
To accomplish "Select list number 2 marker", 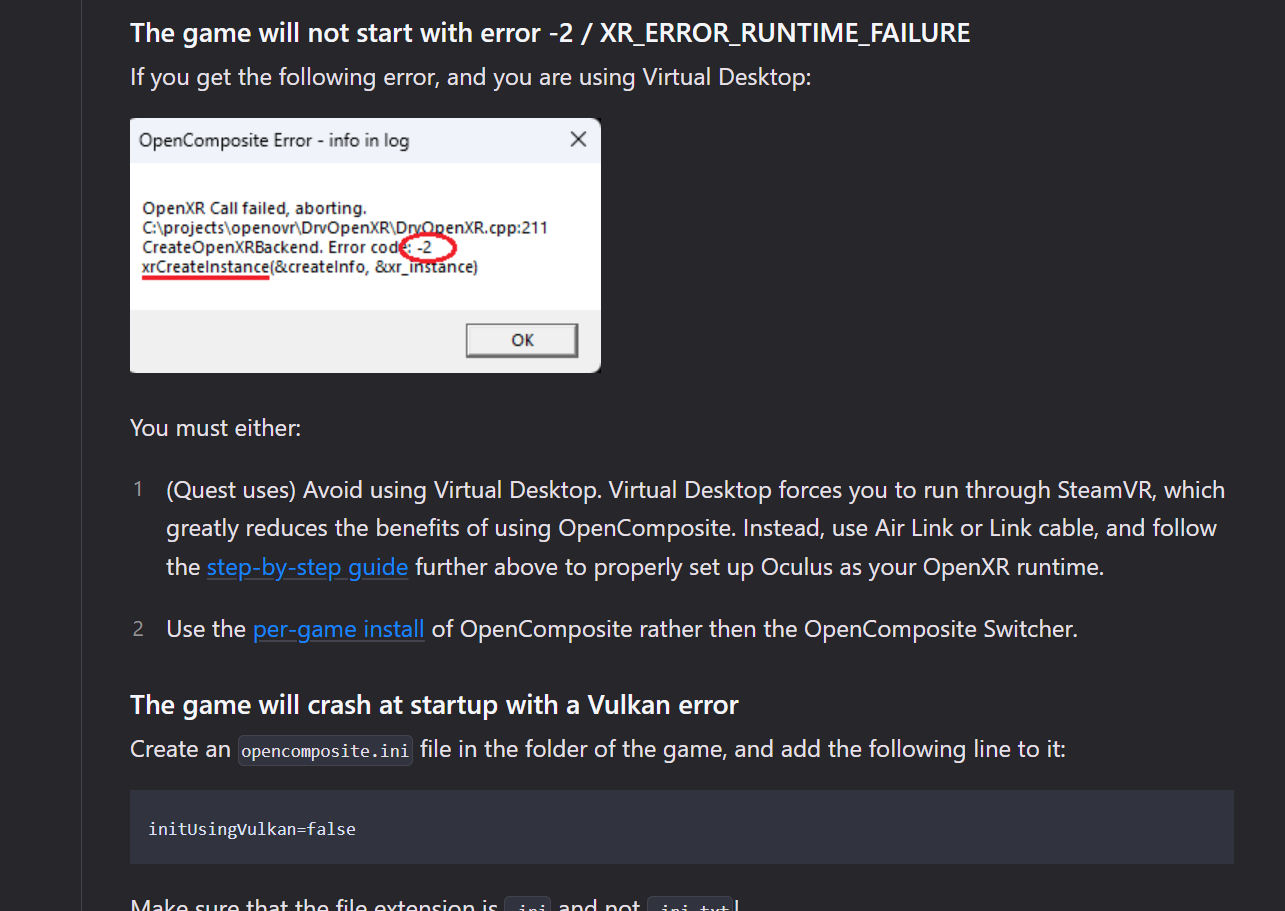I will point(139,630).
